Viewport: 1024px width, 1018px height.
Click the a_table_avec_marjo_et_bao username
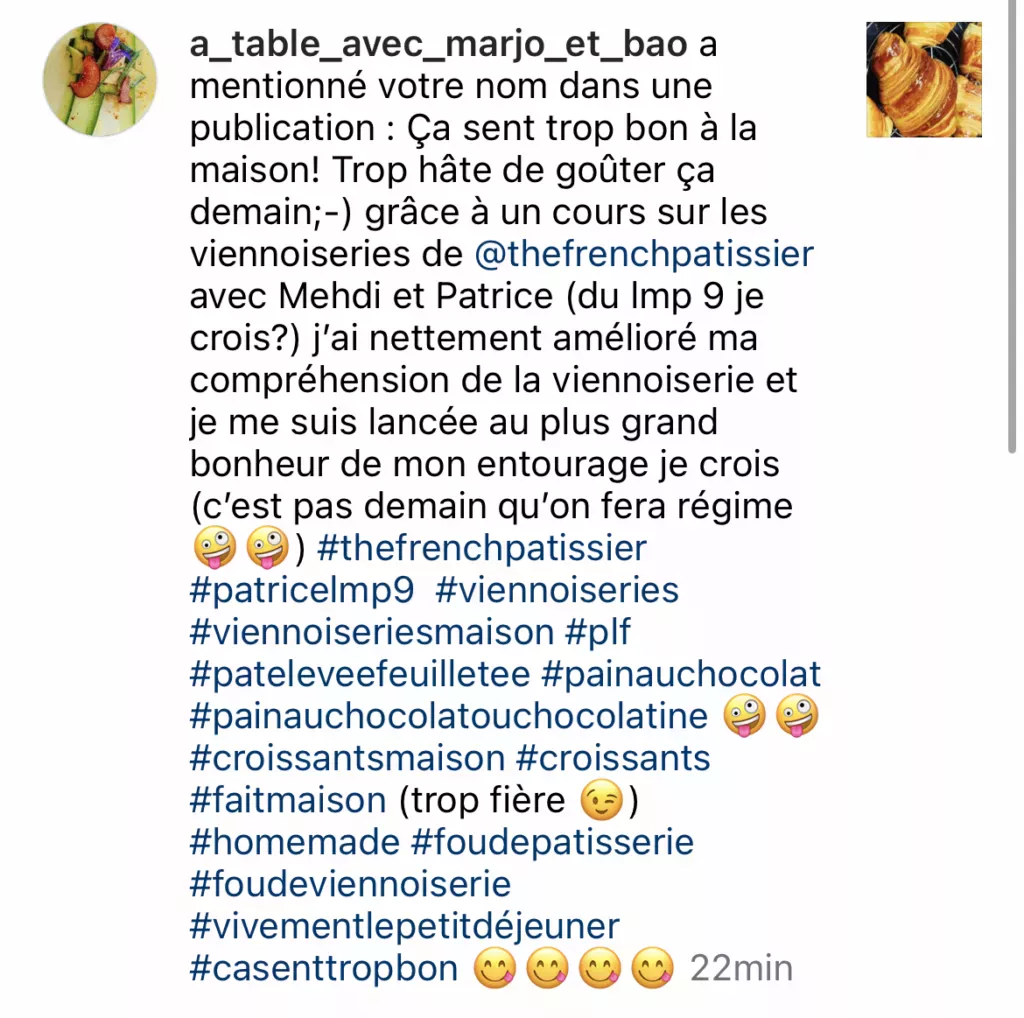[x=438, y=44]
